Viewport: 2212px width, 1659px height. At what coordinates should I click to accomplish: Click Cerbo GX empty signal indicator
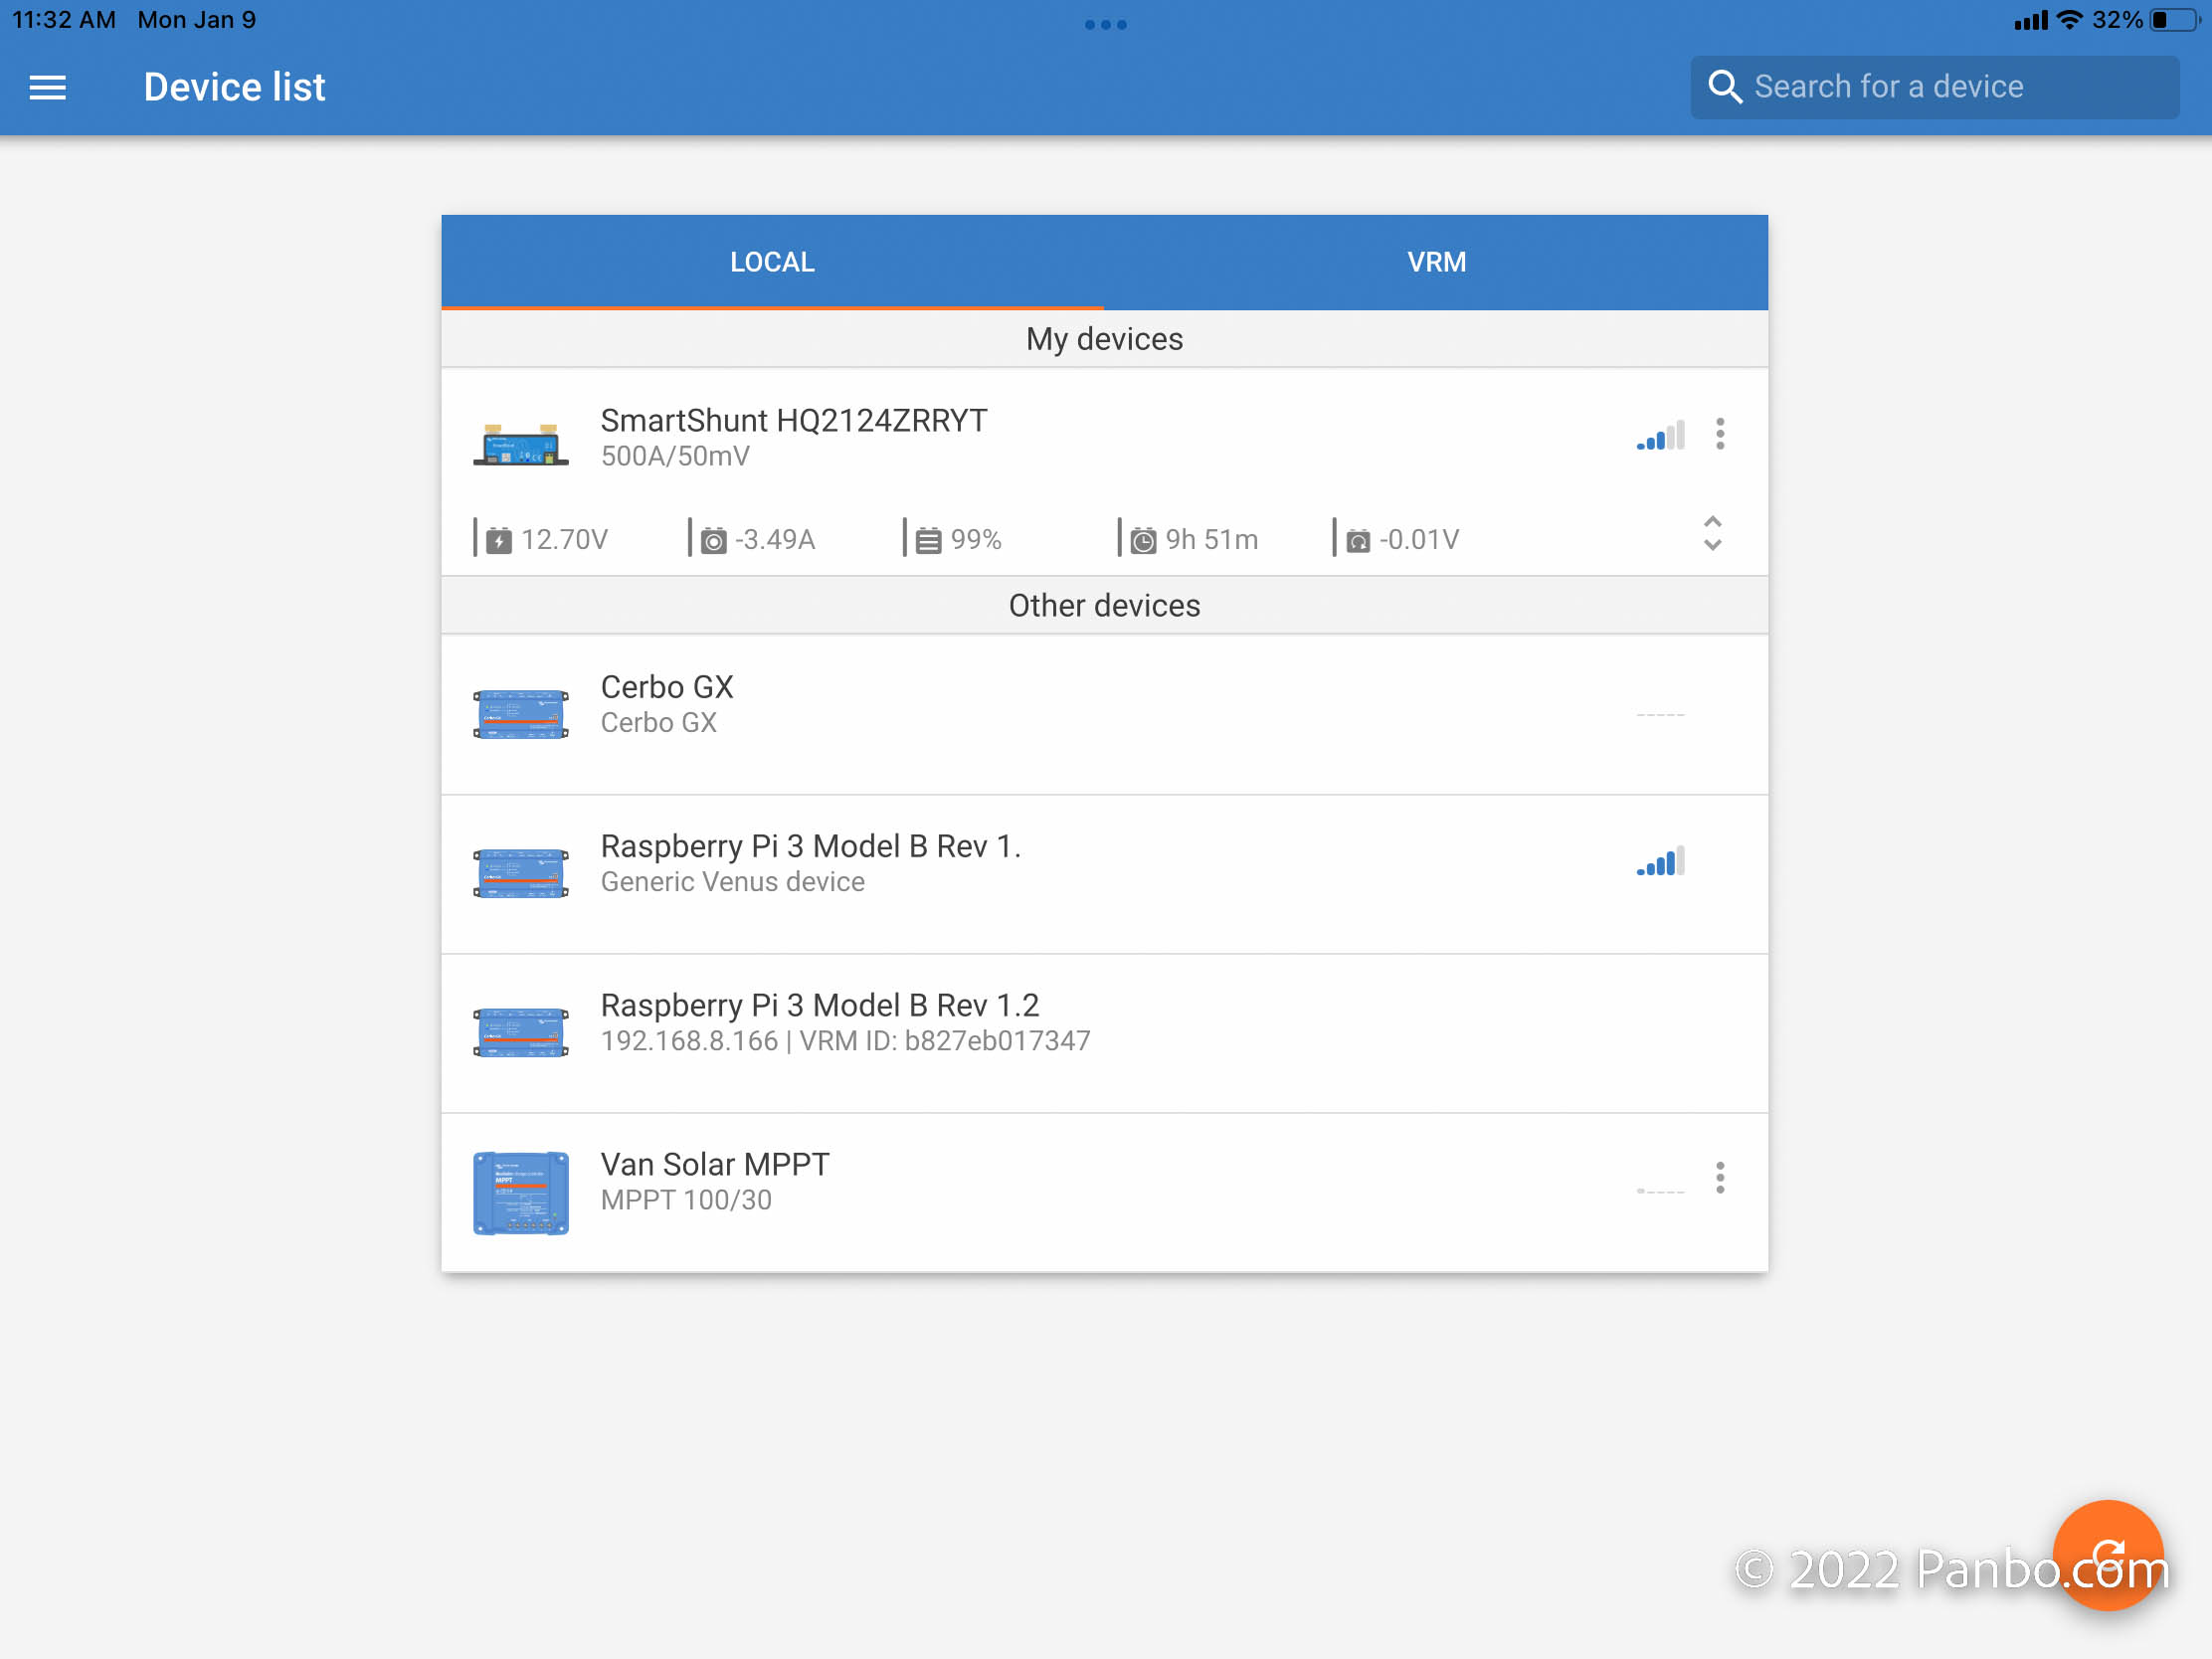tap(1661, 715)
